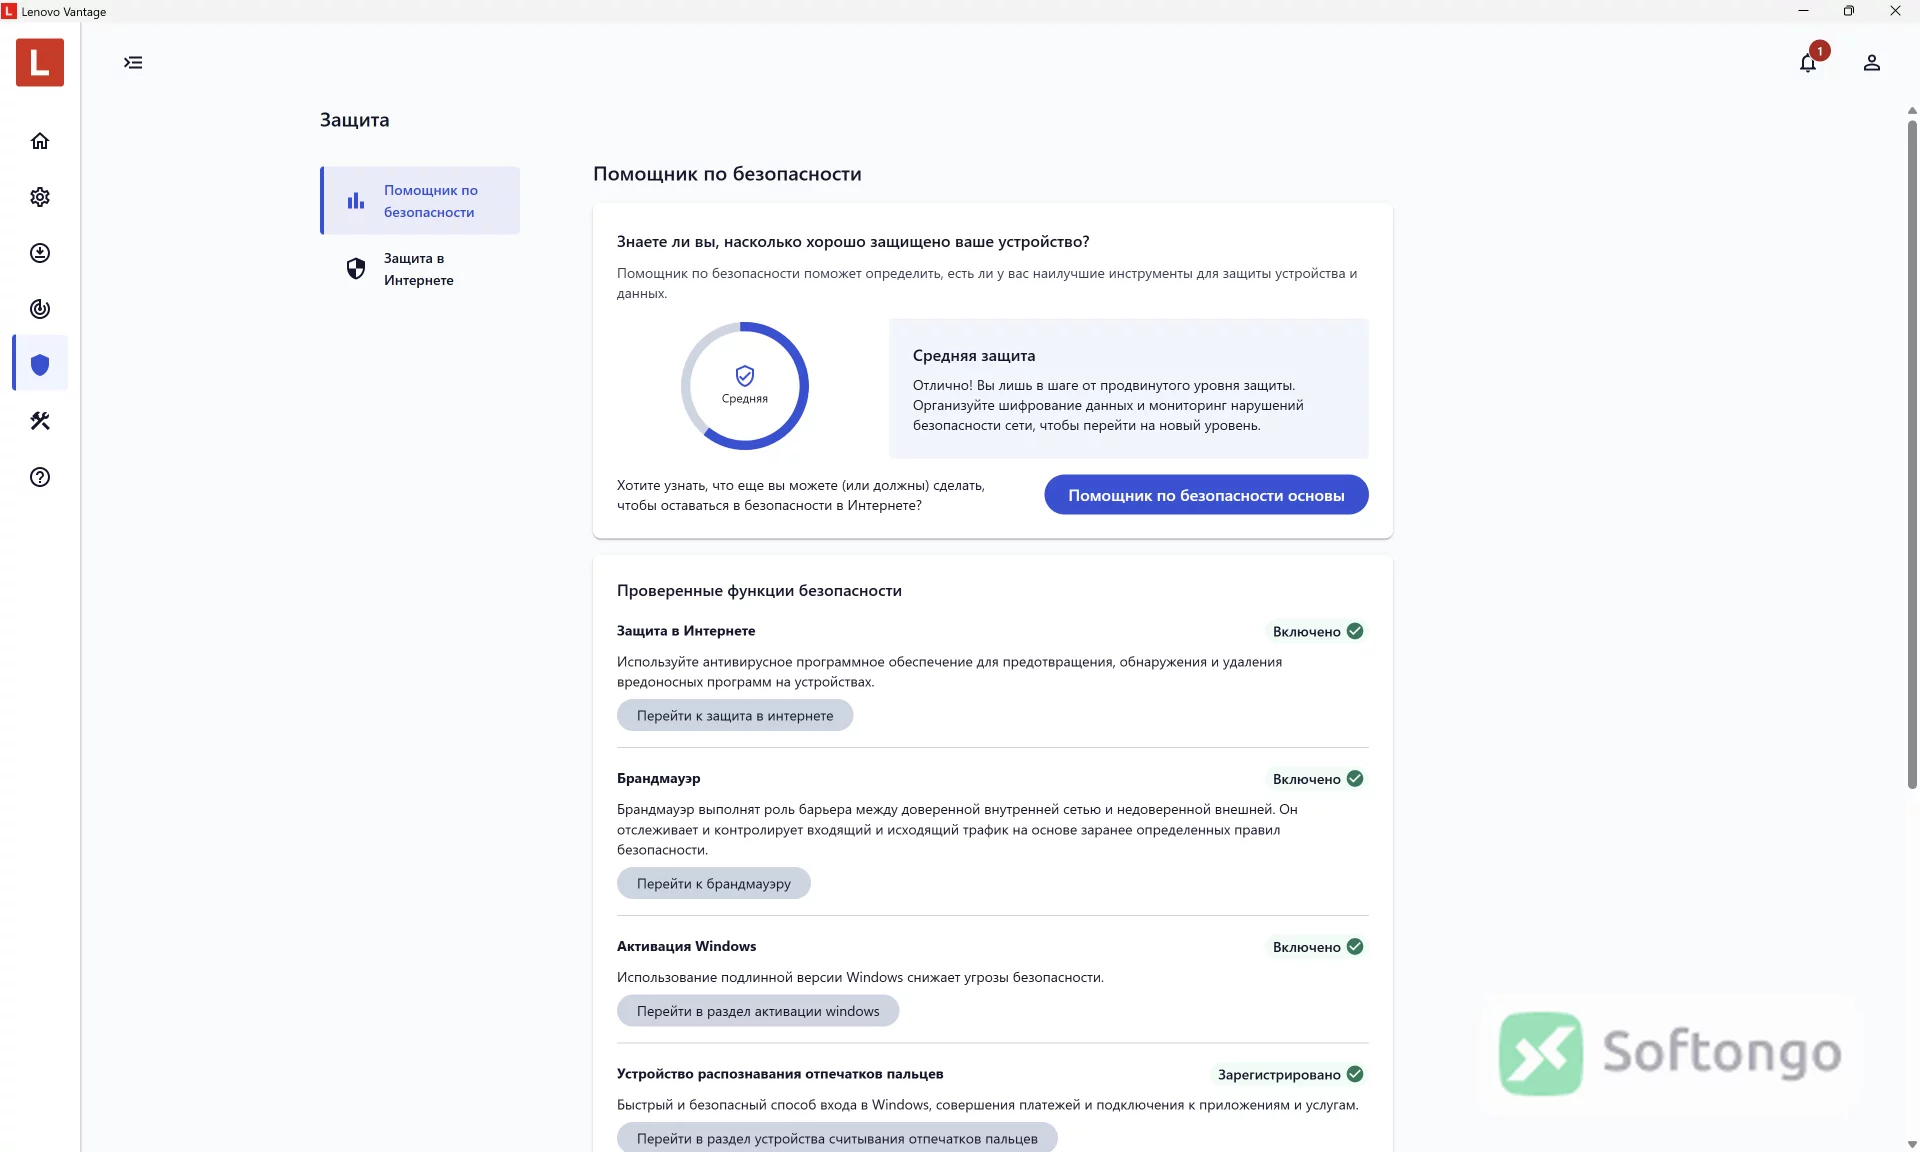This screenshot has width=1920, height=1152.
Task: Click Проверенные функции безопасности heading
Action: point(759,591)
